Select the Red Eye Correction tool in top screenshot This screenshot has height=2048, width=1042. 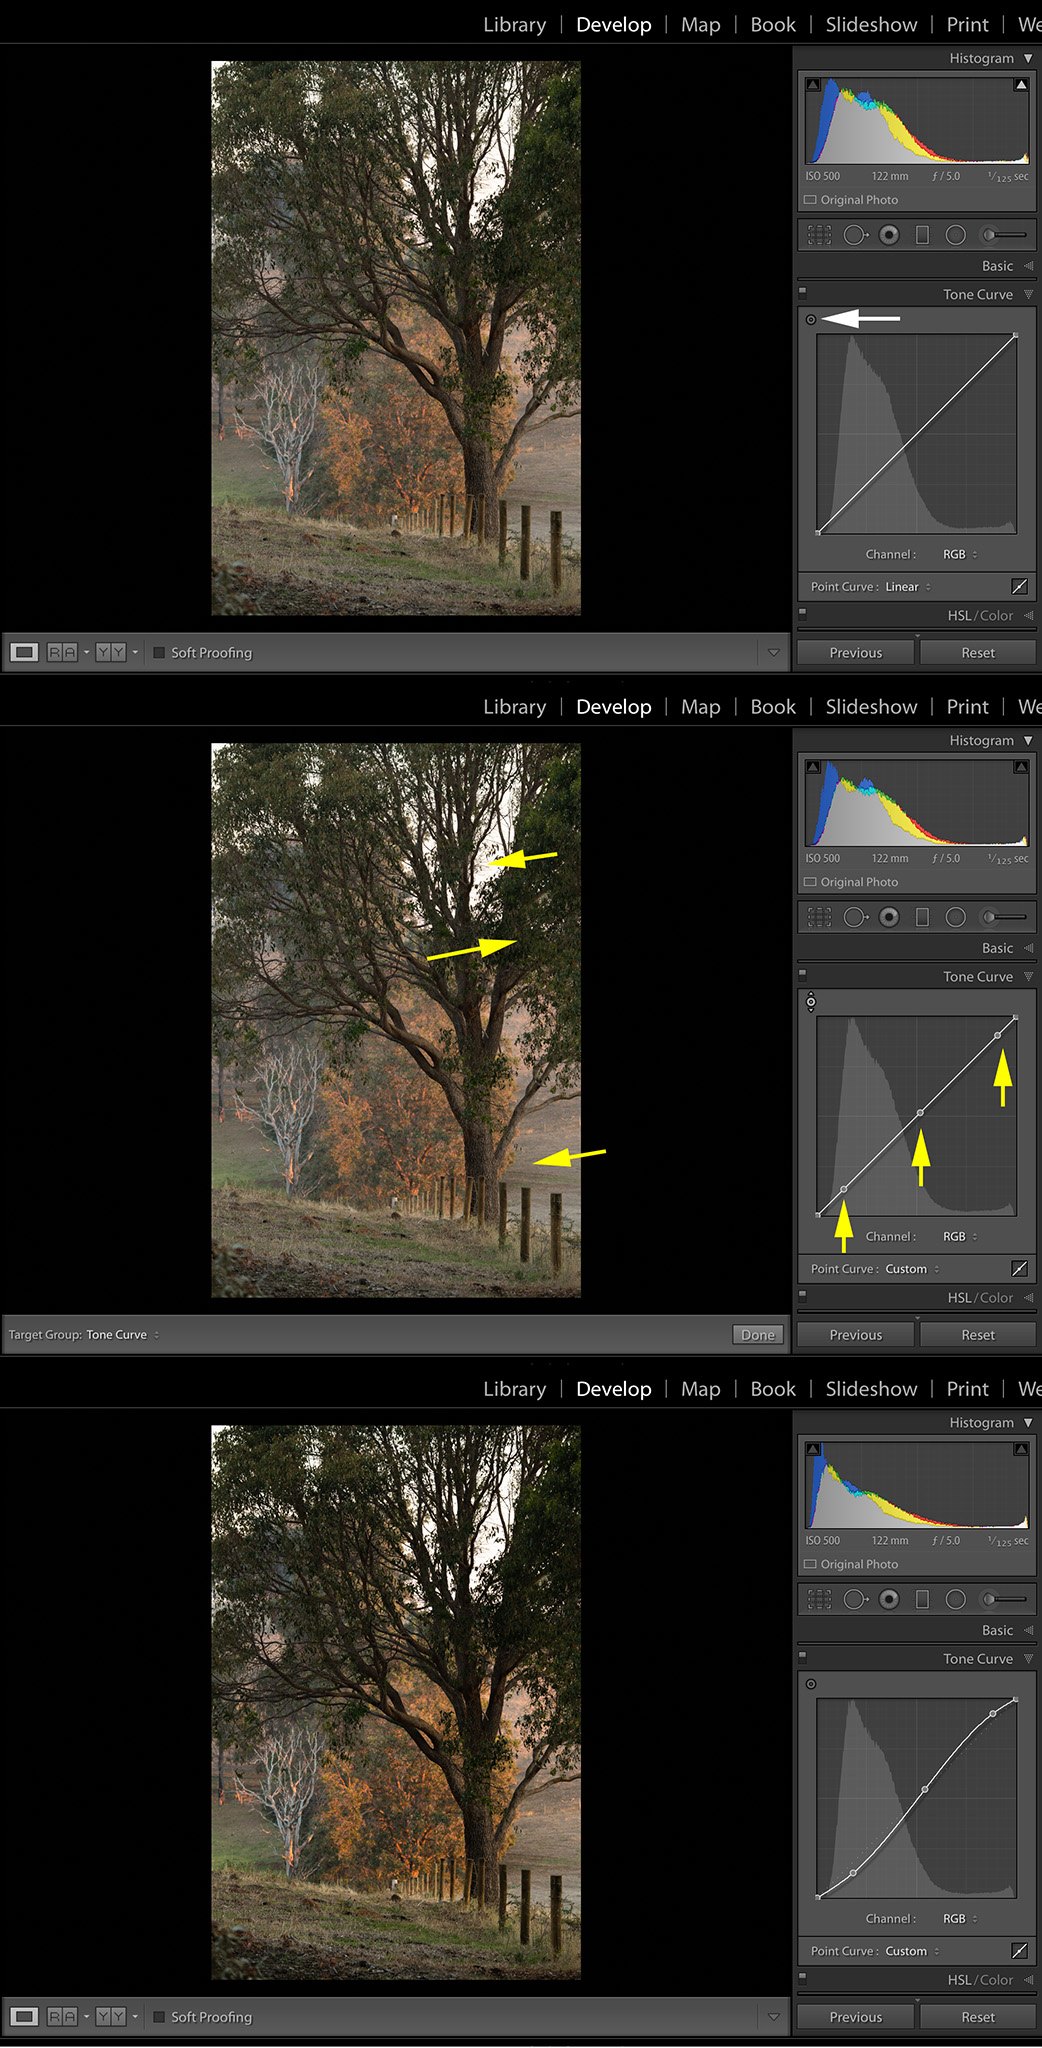click(x=889, y=235)
